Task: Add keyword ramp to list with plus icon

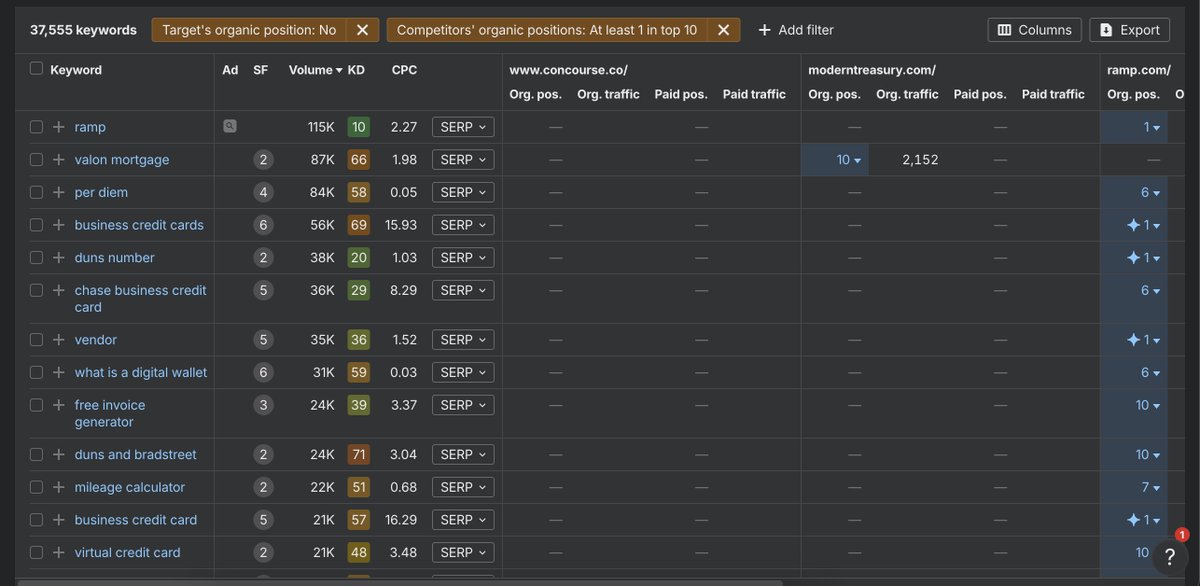Action: [x=59, y=127]
